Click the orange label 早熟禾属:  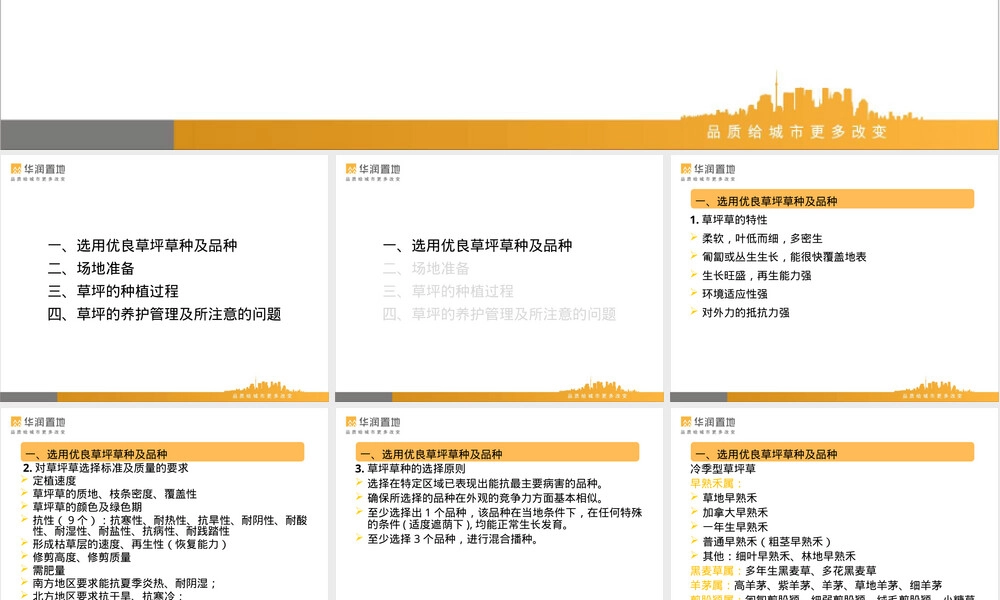tap(715, 483)
